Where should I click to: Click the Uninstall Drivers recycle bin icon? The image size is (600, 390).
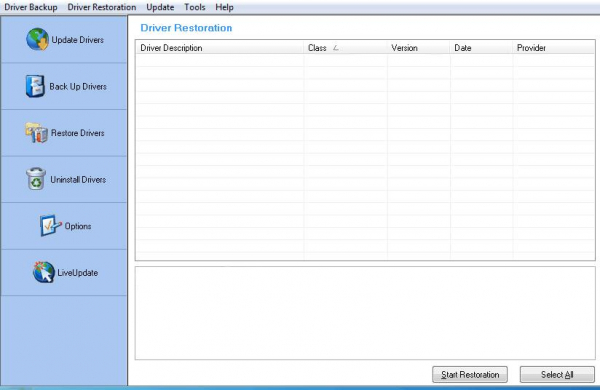click(x=36, y=179)
